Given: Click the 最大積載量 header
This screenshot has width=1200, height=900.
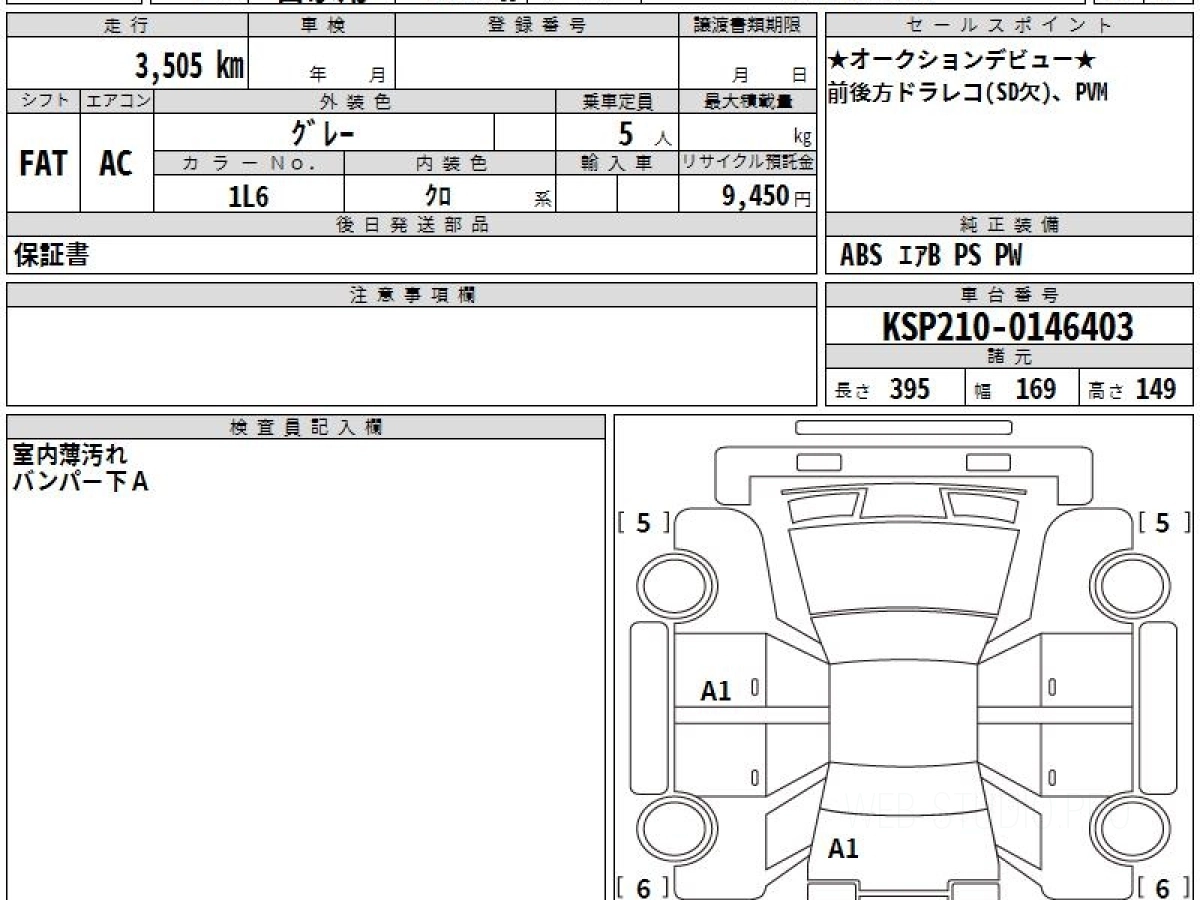Looking at the screenshot, I should point(747,101).
